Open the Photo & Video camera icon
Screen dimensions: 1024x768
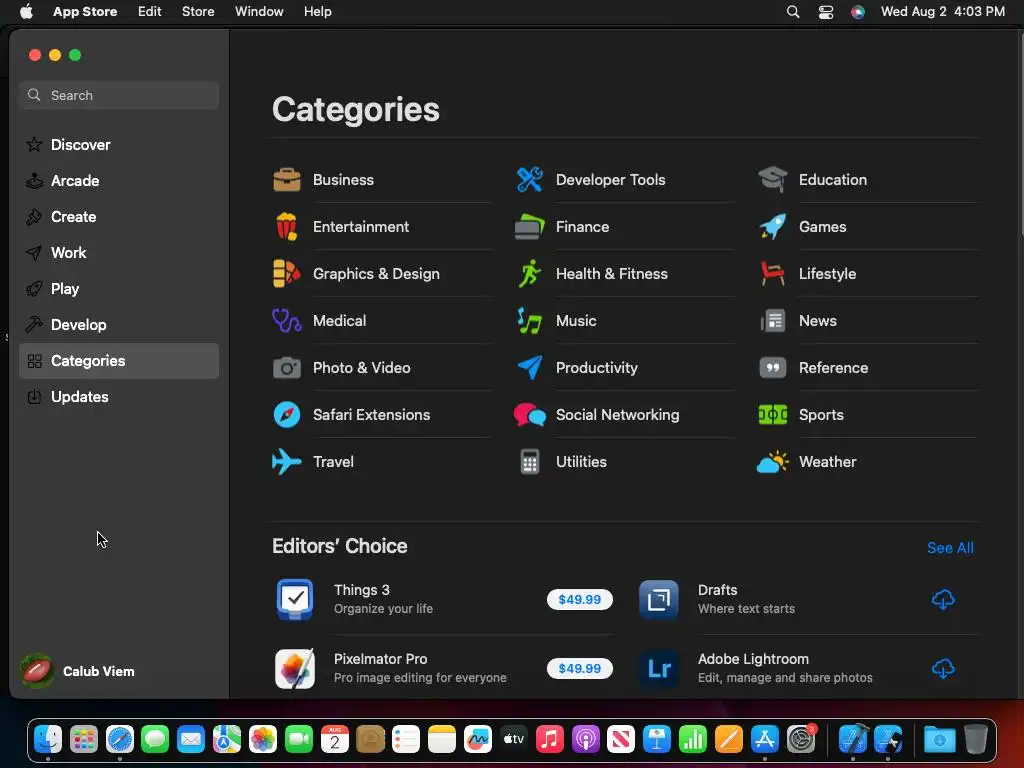(x=287, y=368)
